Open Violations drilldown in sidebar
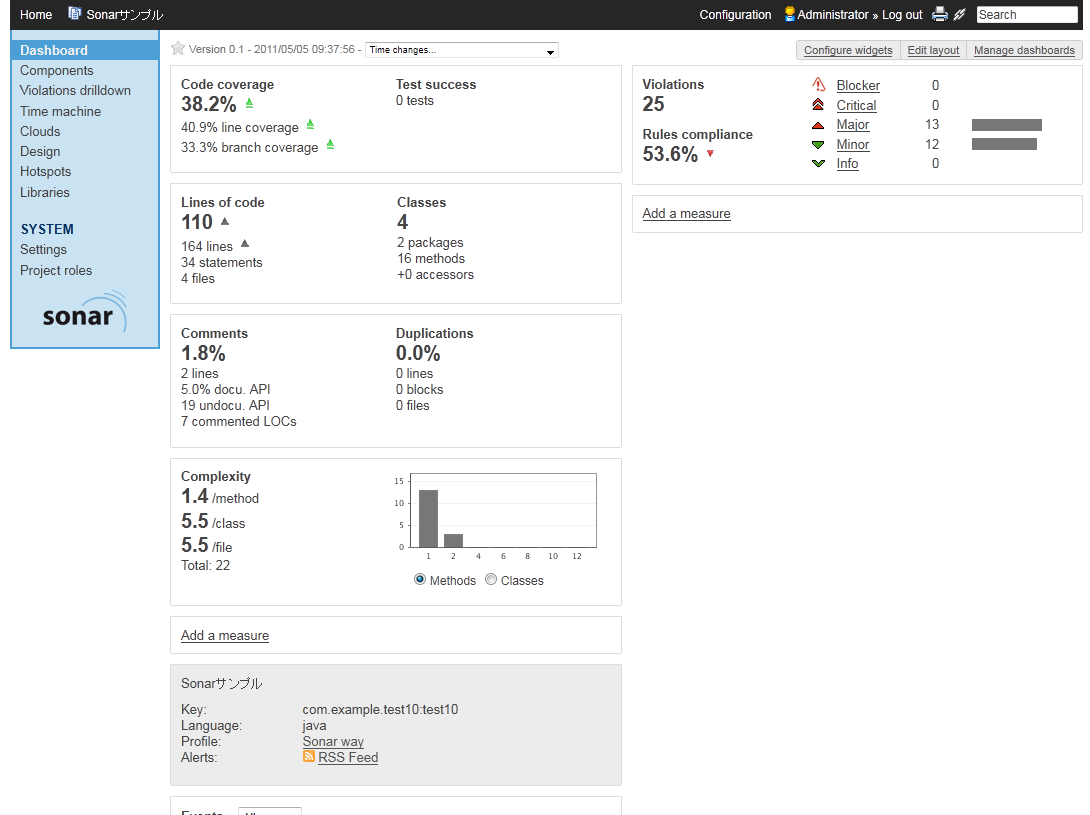 75,90
